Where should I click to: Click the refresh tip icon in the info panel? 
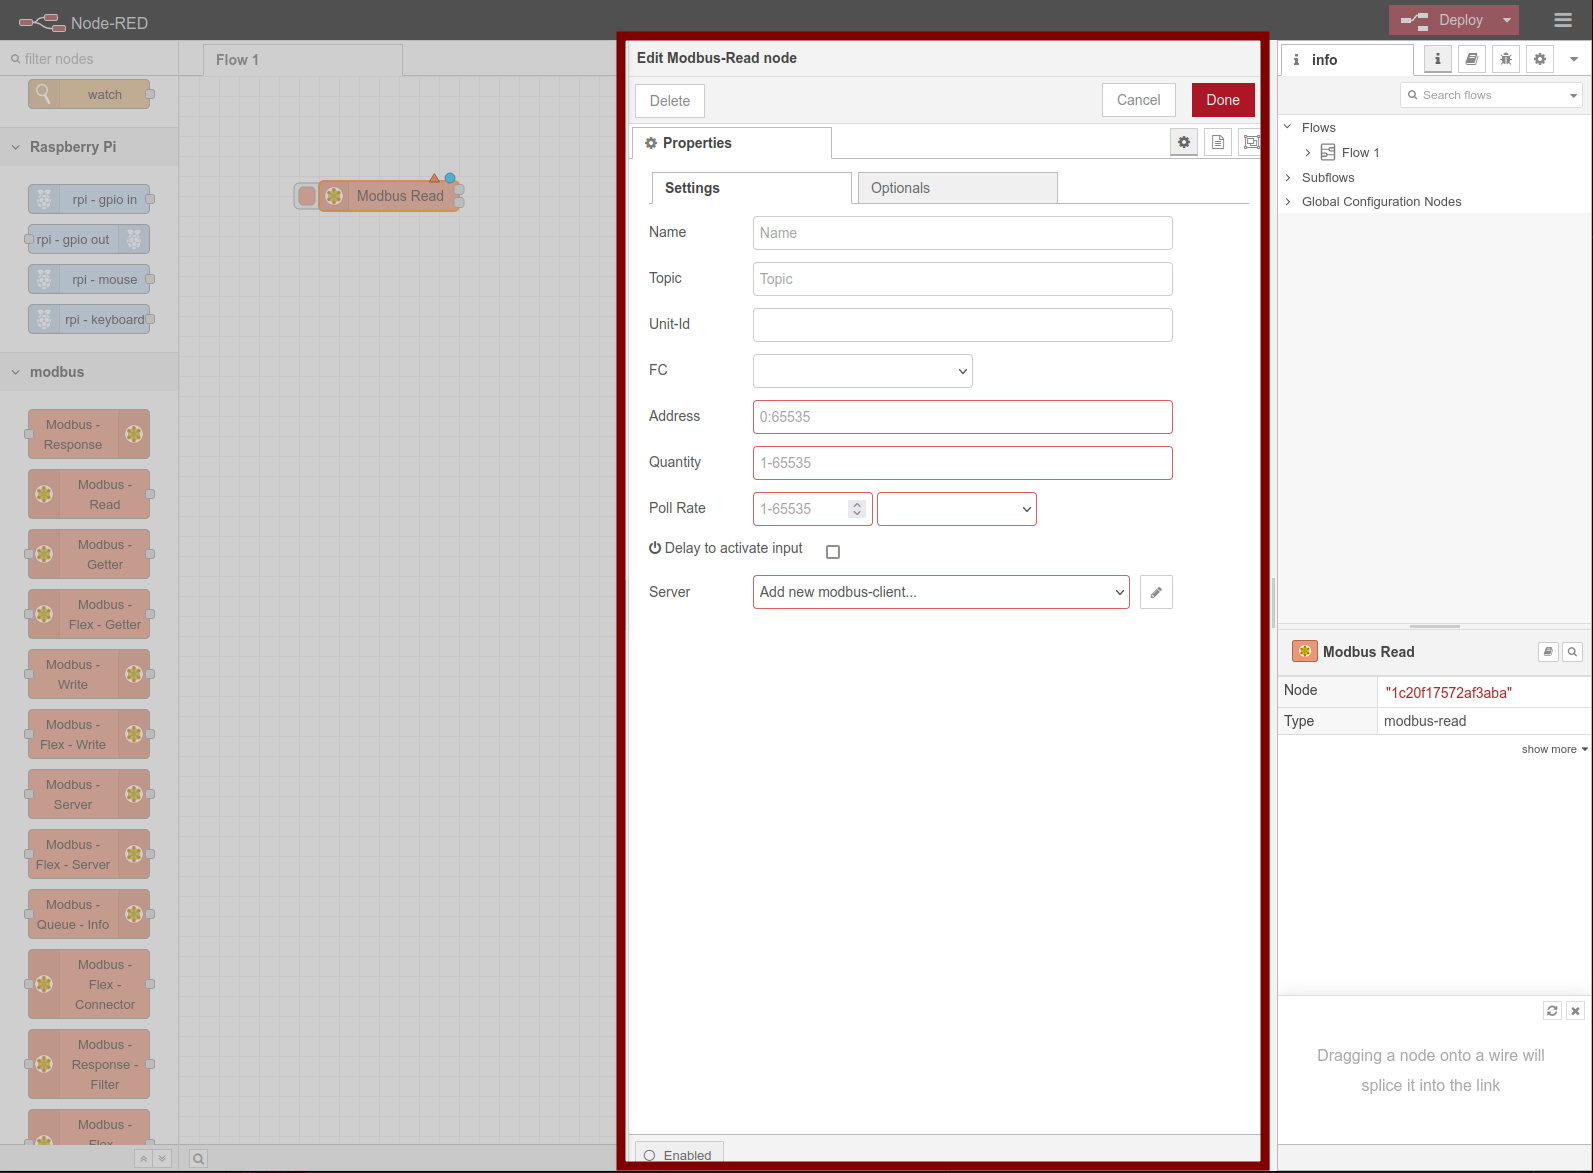point(1552,1011)
